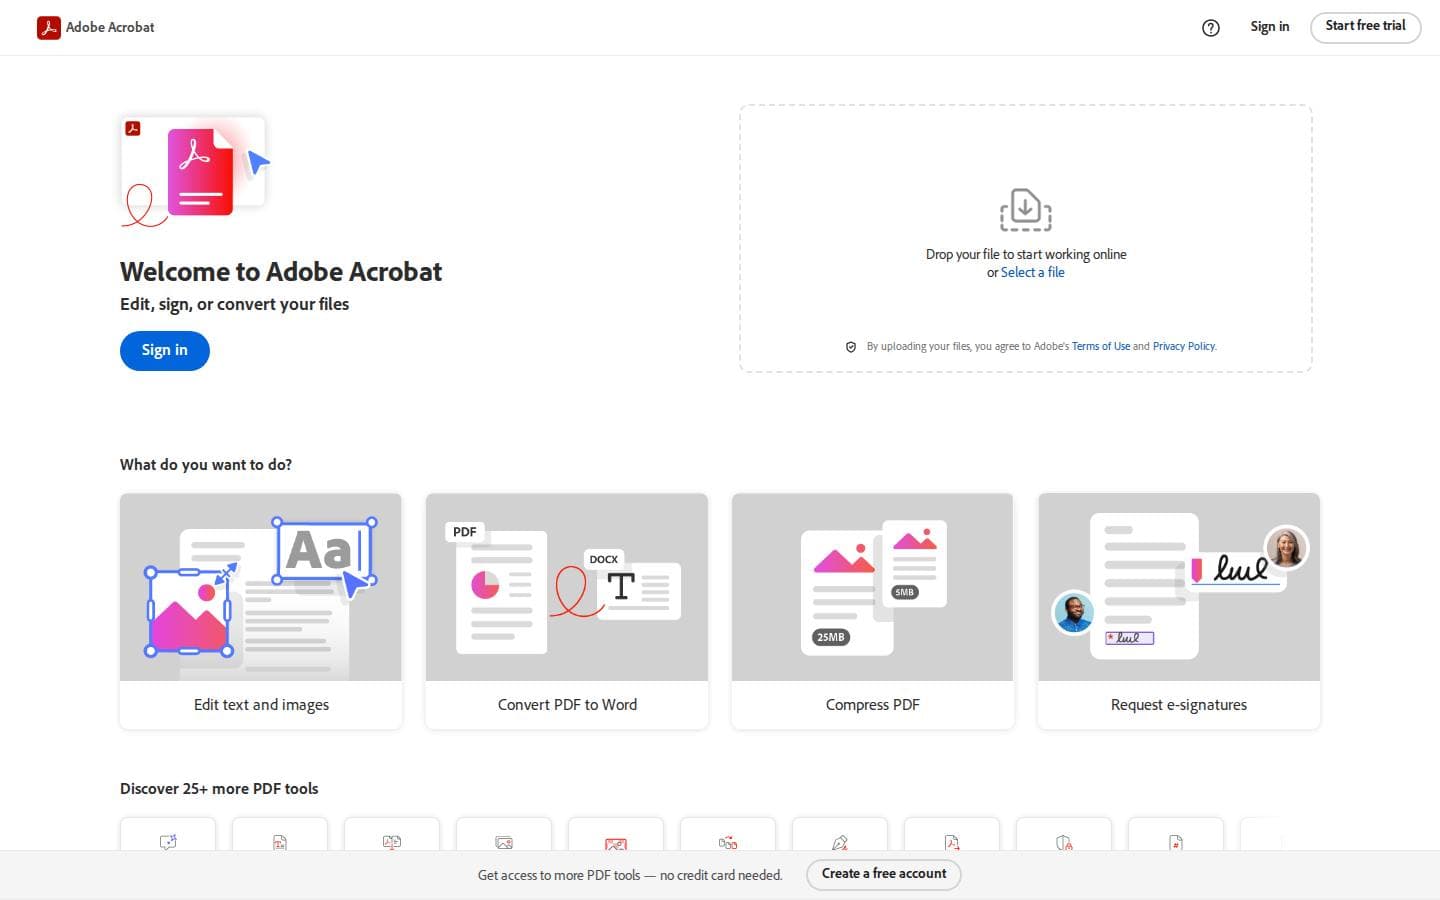Open the Terms of Use link
The height and width of the screenshot is (900, 1440).
1101,346
